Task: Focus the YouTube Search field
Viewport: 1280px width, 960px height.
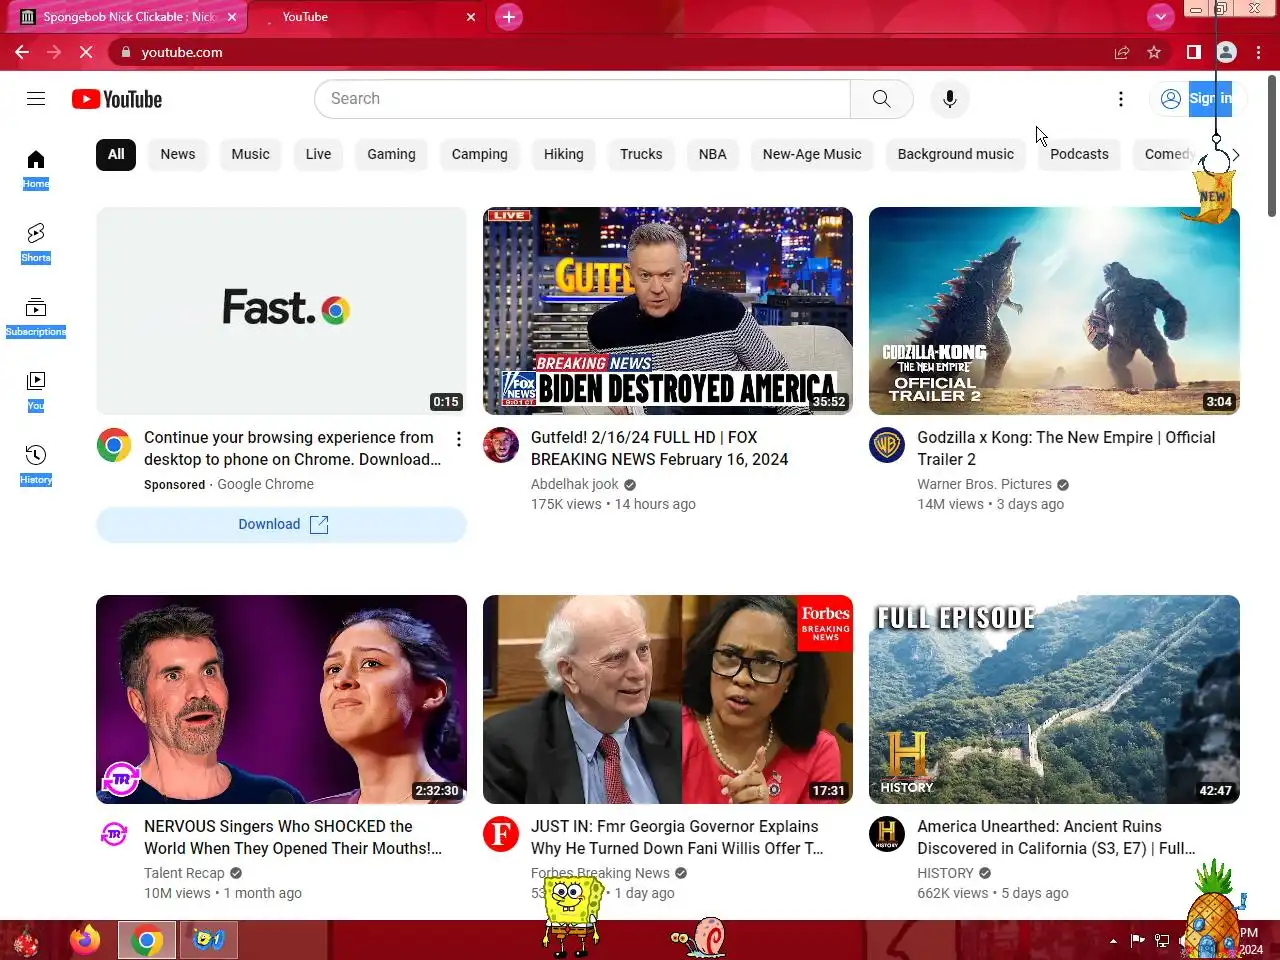Action: (582, 99)
